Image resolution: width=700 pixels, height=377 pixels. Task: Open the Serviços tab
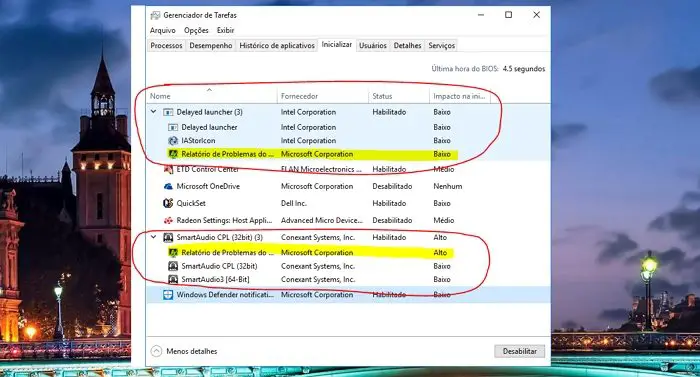point(442,46)
